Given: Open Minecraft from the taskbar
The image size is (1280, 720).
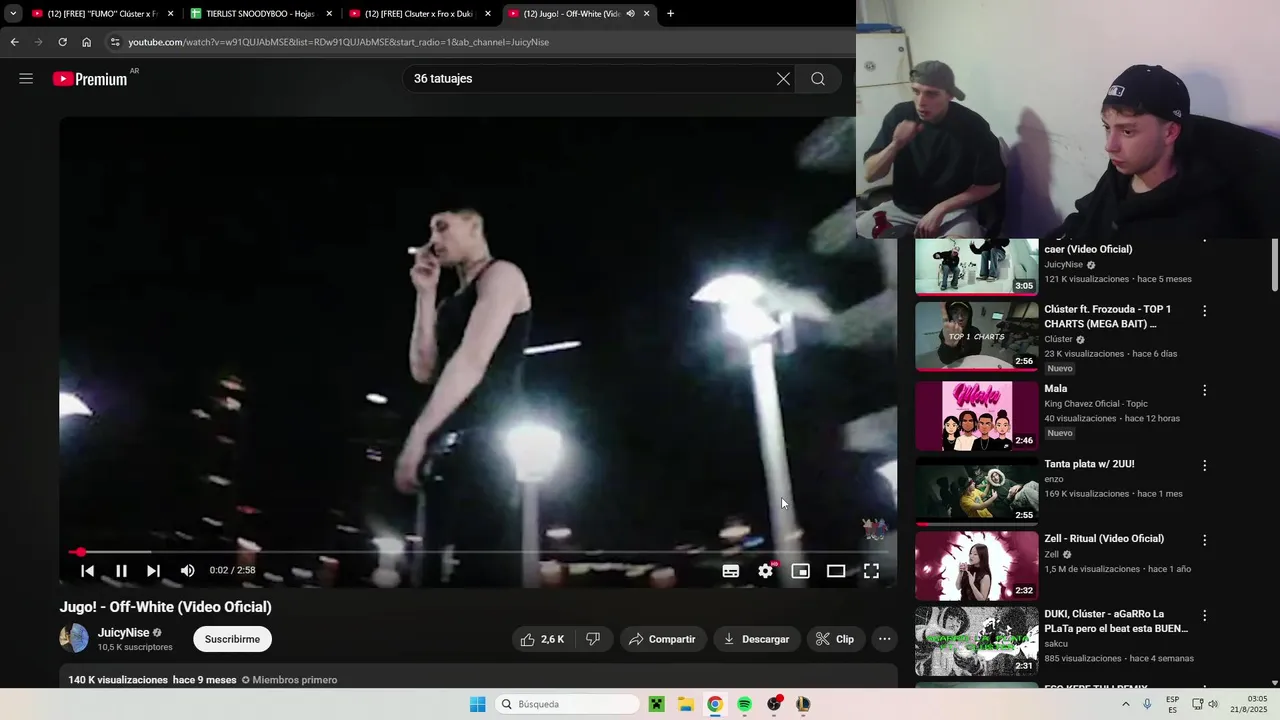Looking at the screenshot, I should click(656, 704).
